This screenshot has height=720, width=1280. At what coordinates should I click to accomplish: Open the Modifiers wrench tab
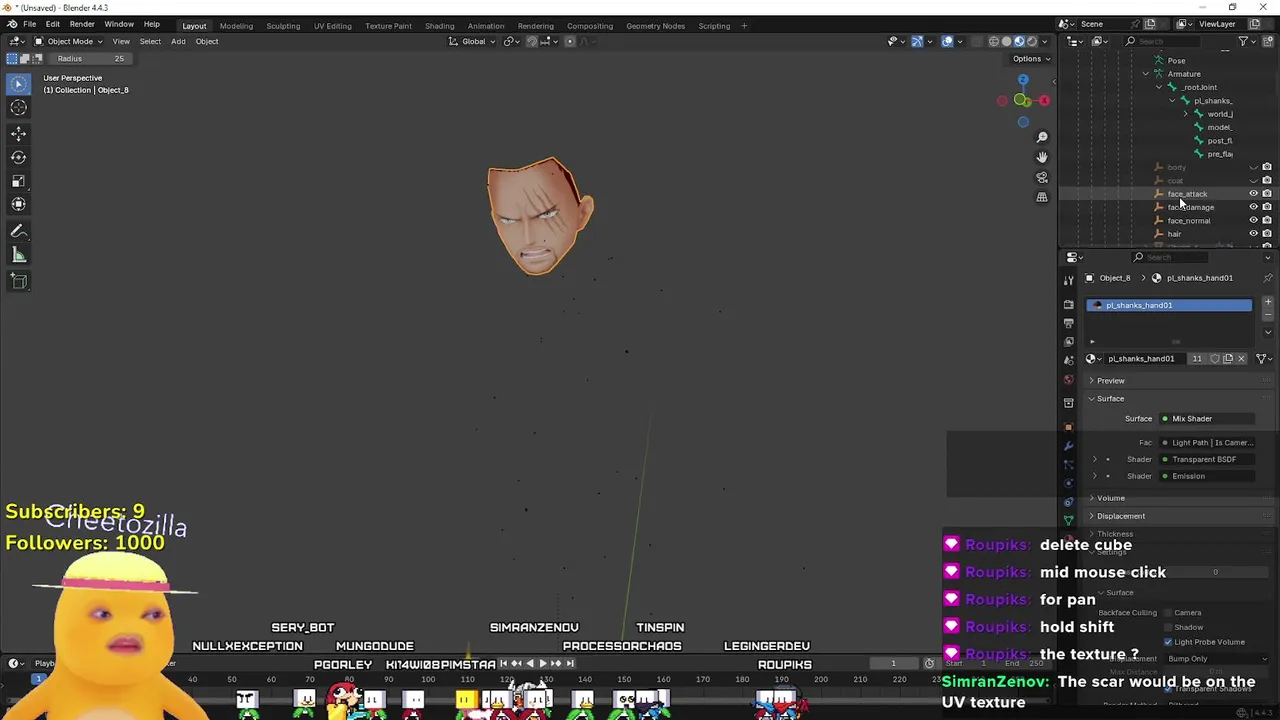[x=1068, y=446]
